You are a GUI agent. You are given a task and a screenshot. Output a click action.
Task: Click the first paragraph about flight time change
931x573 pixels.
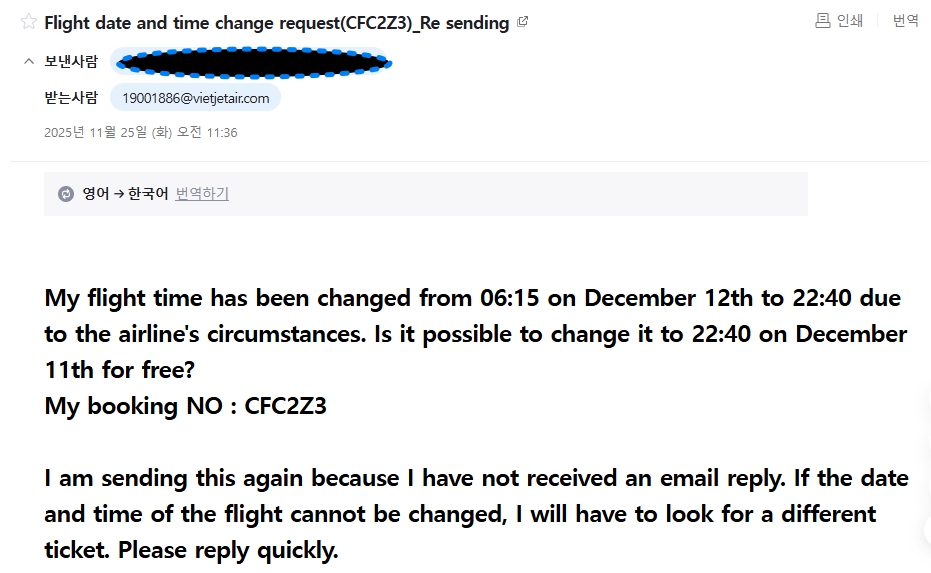click(x=470, y=334)
